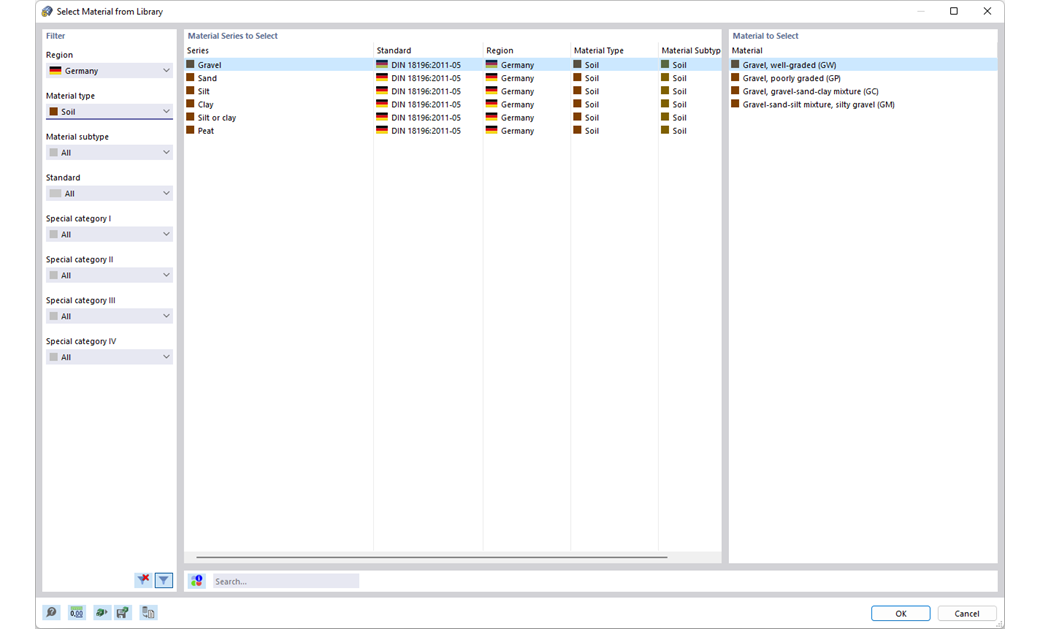The height and width of the screenshot is (629, 1040).
Task: Choose Gravel, gravel-sand-clay mixture (GC)
Action: pyautogui.click(x=864, y=92)
